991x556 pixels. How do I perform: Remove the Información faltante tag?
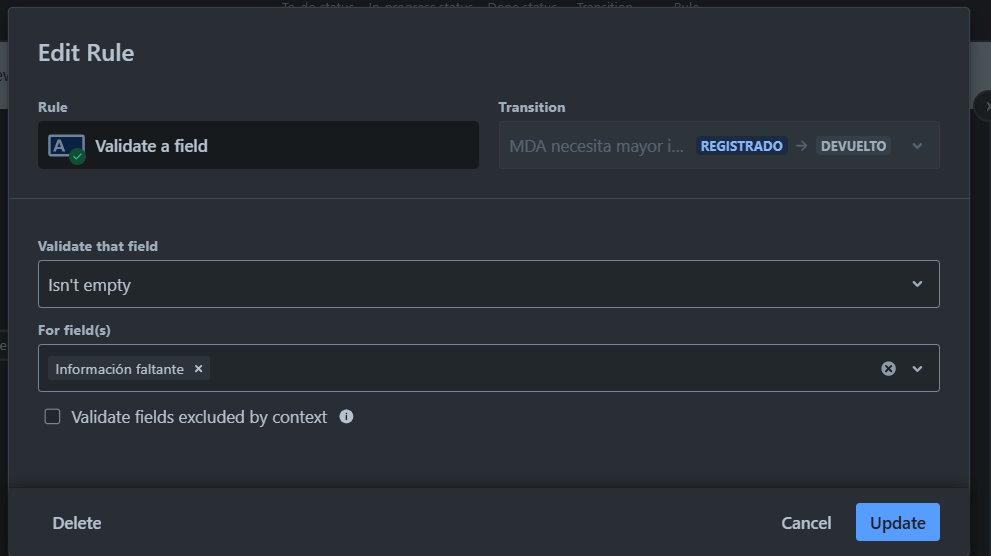point(198,369)
